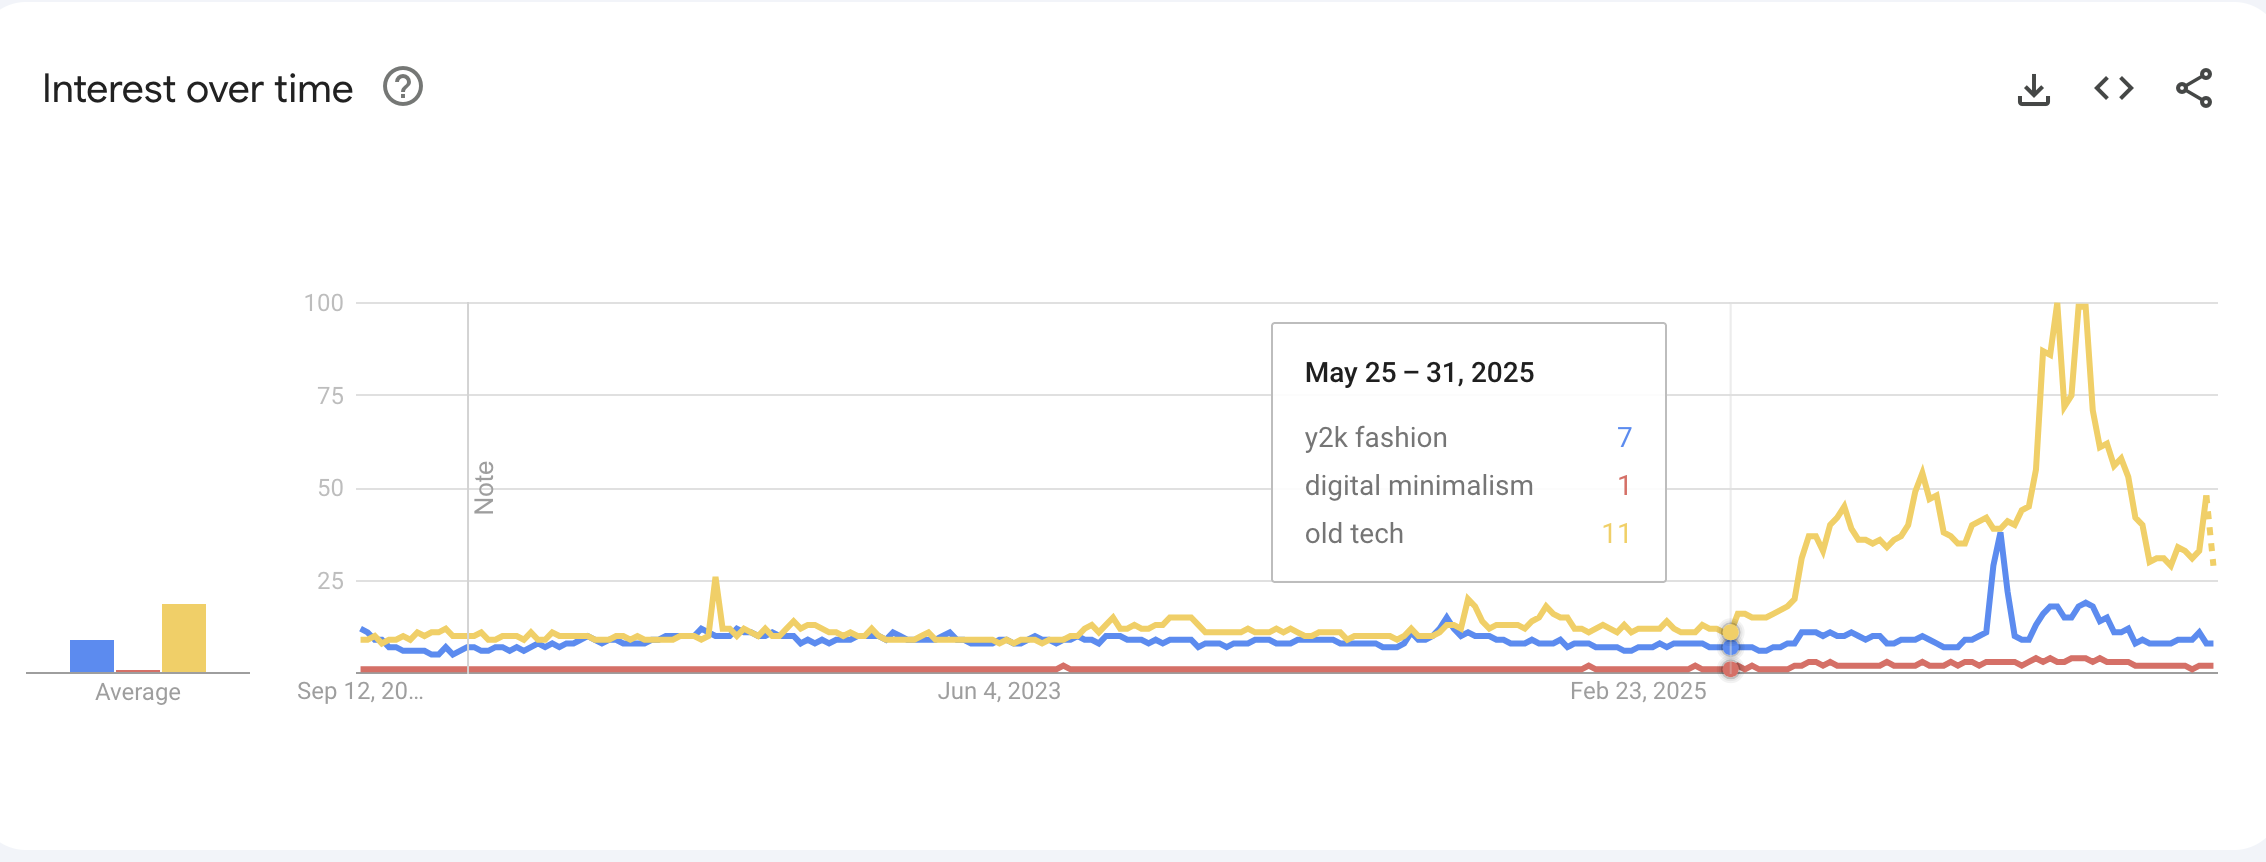This screenshot has height=862, width=2266.
Task: Open the embed code icon
Action: click(x=2114, y=89)
